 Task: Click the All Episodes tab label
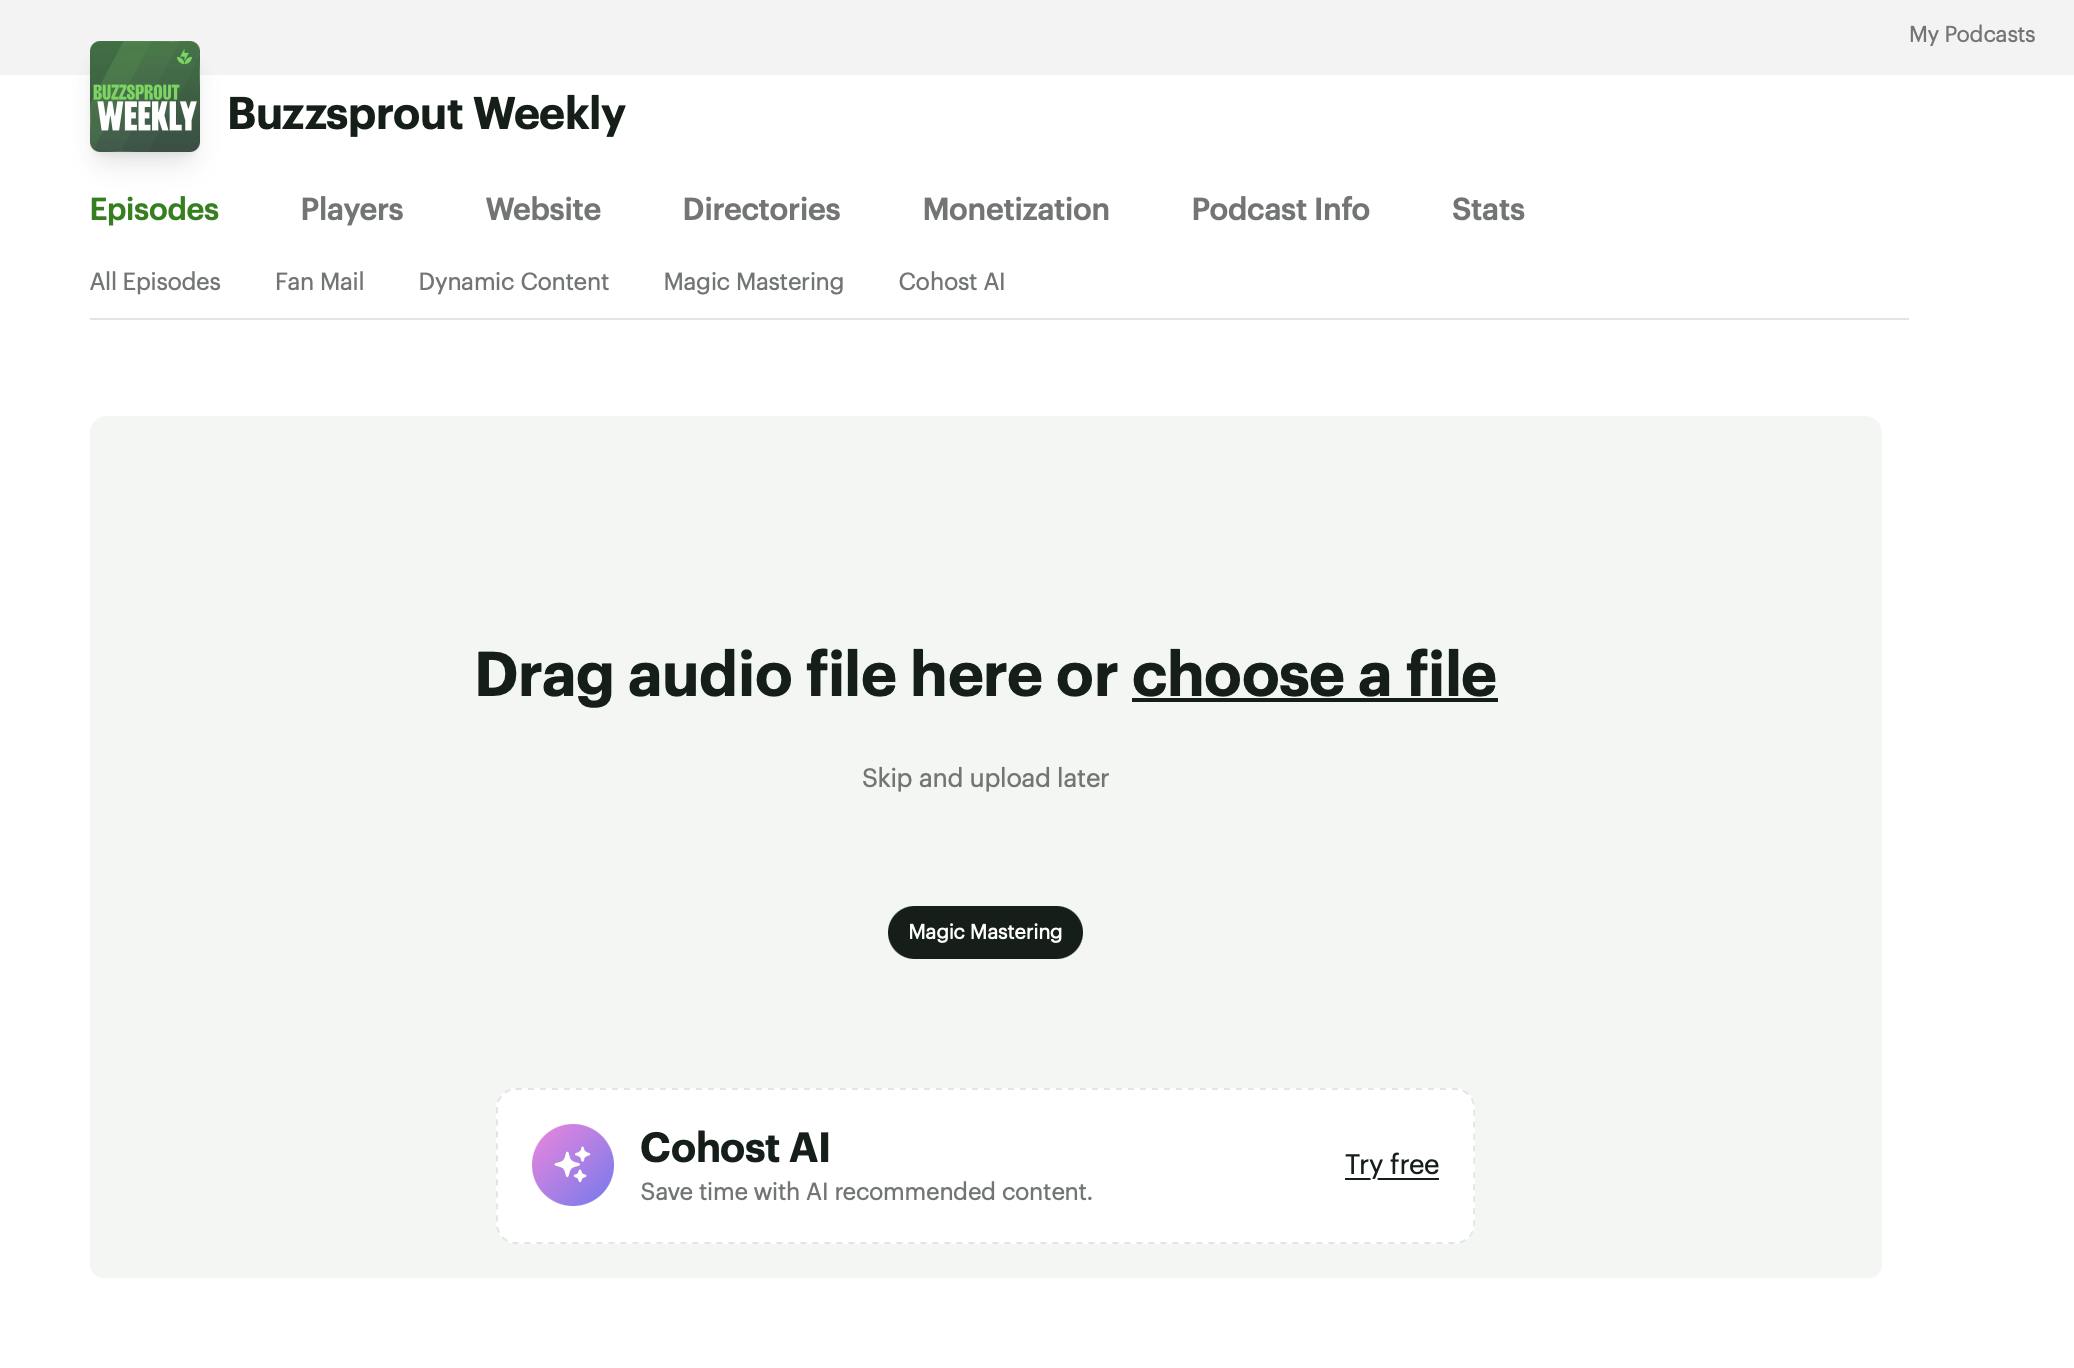[154, 279]
